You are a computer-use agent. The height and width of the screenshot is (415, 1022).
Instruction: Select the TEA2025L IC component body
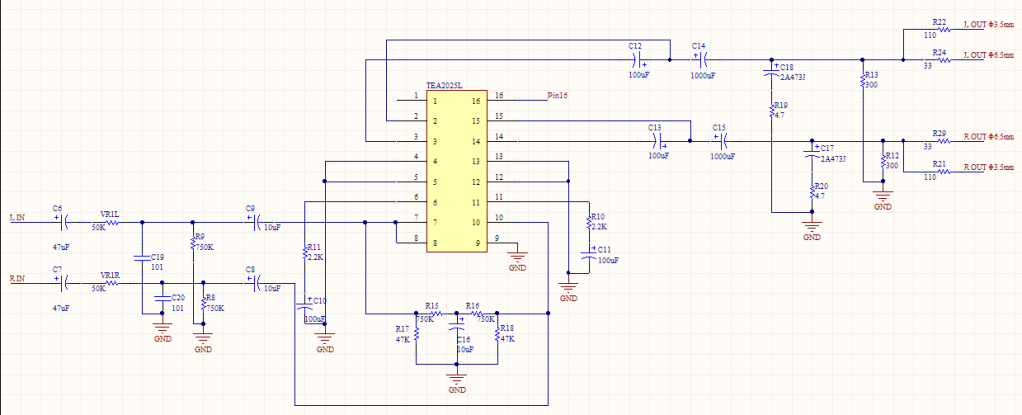point(457,171)
